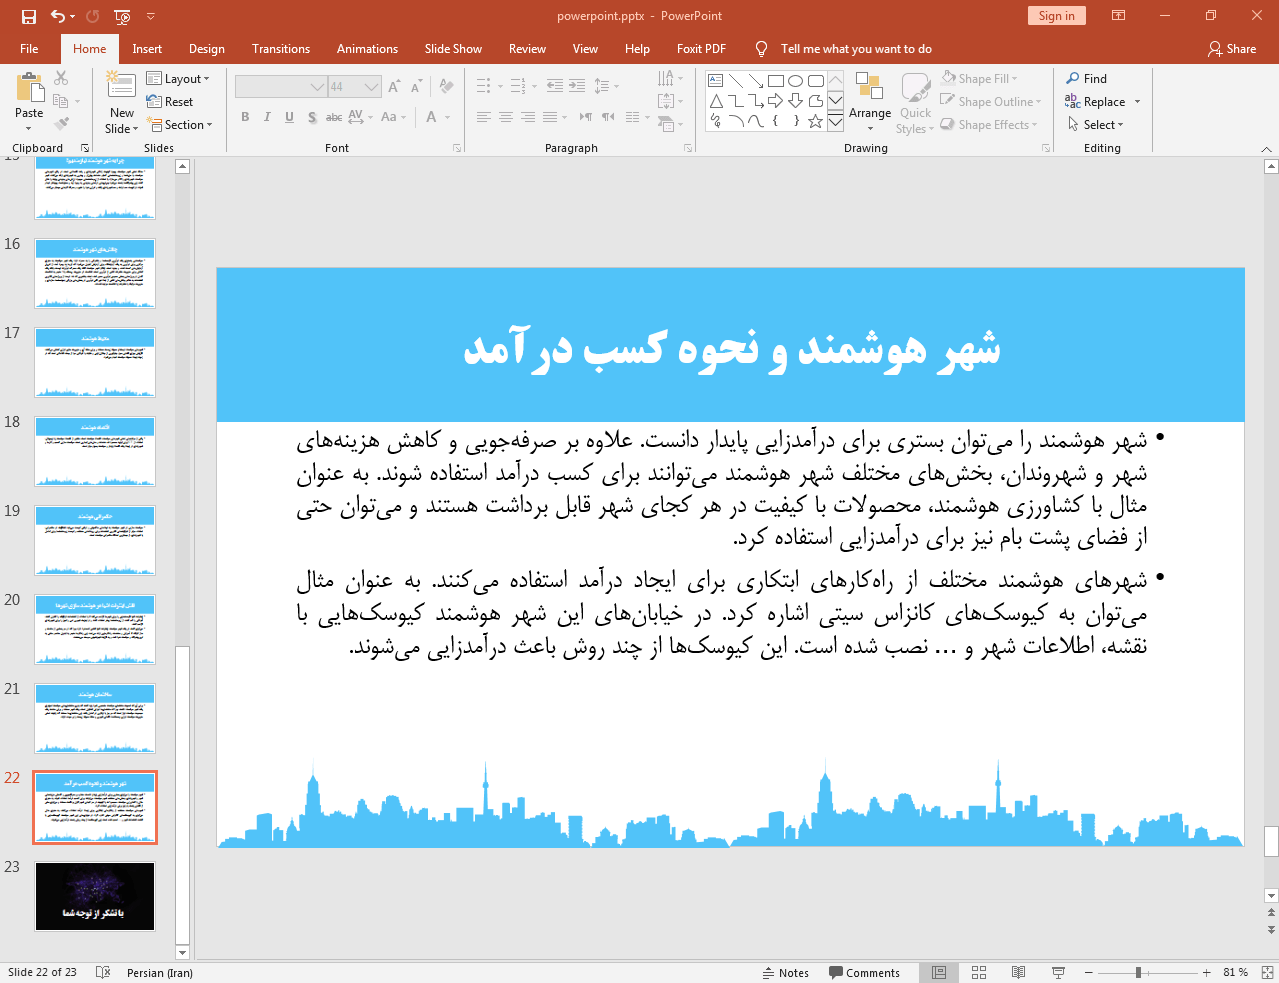Open Section dropdown

(x=180, y=125)
